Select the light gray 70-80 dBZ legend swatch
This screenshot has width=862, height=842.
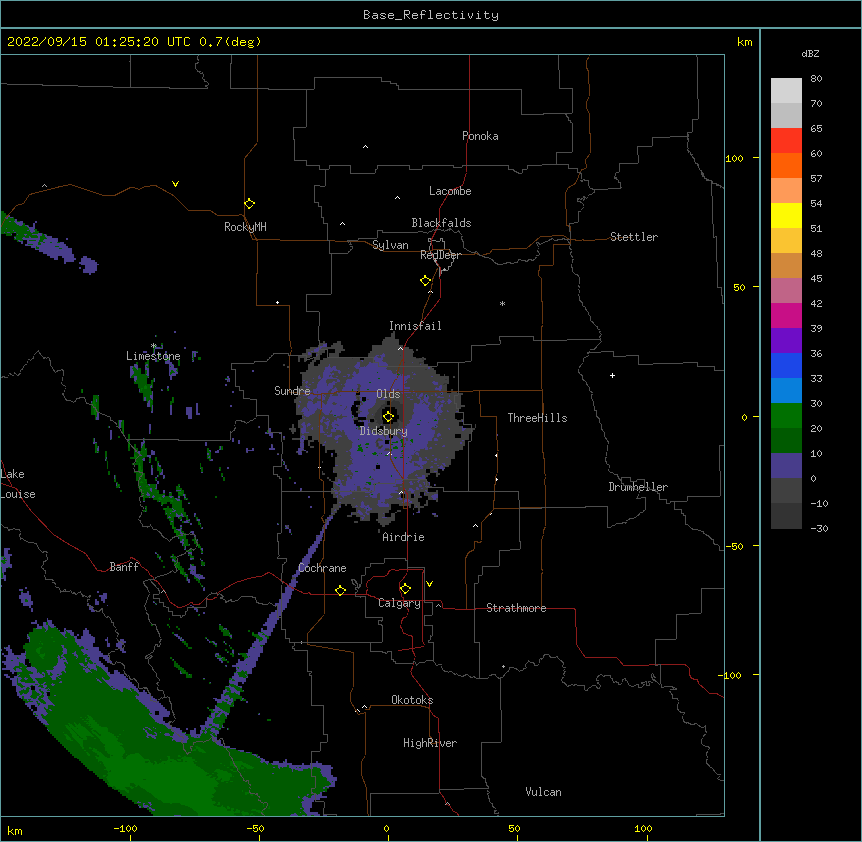(x=786, y=91)
